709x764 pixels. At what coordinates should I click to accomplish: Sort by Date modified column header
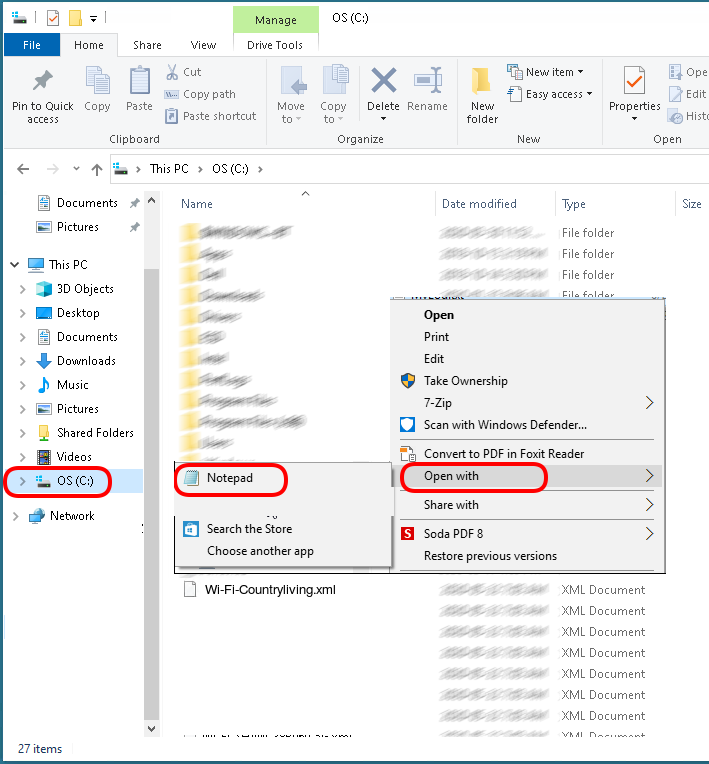pyautogui.click(x=479, y=204)
